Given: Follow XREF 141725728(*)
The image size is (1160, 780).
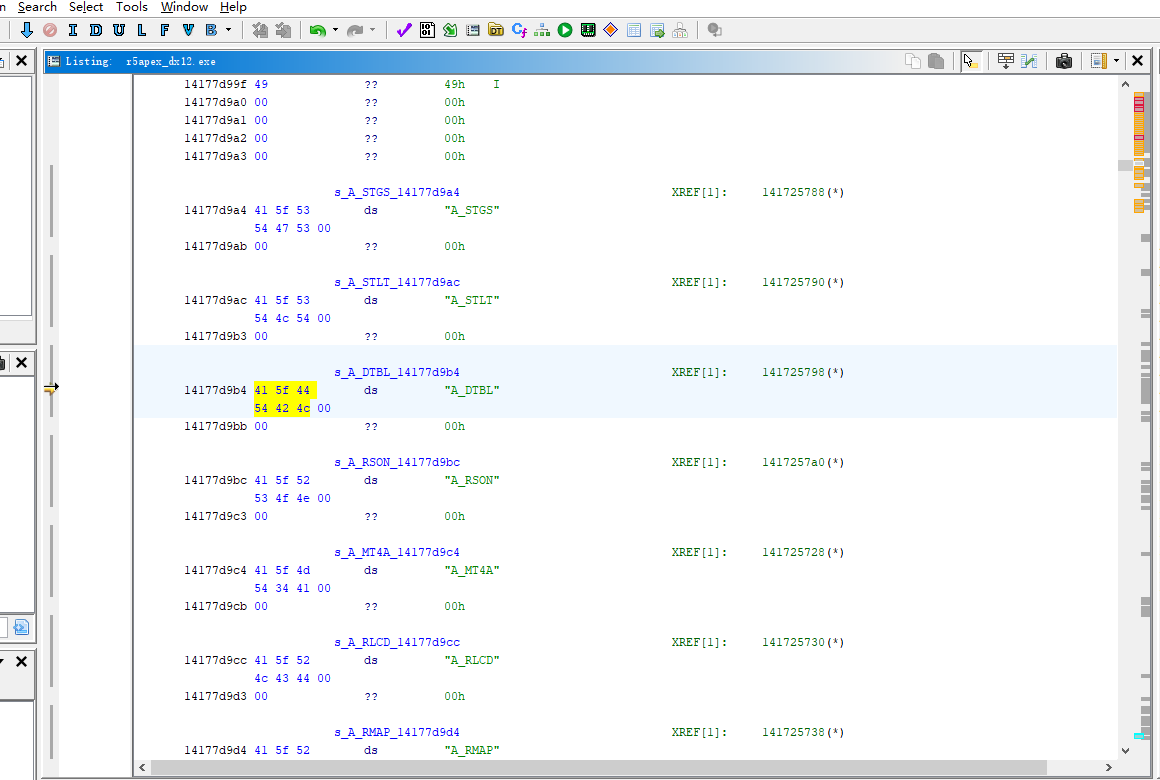Looking at the screenshot, I should (803, 553).
